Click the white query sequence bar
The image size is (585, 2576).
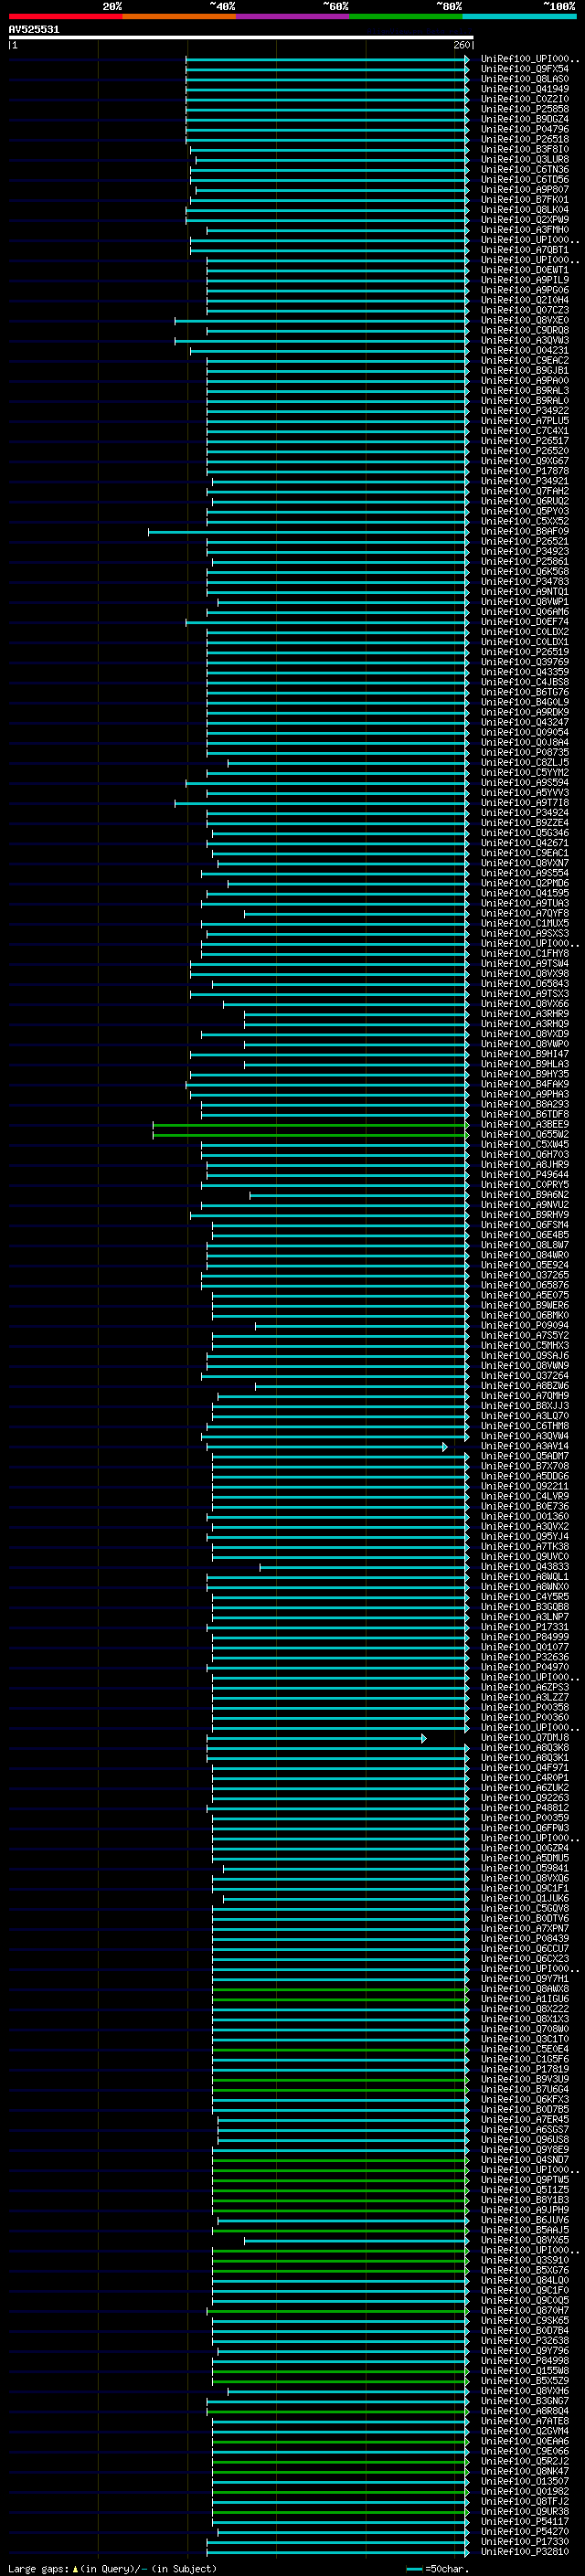241,37
